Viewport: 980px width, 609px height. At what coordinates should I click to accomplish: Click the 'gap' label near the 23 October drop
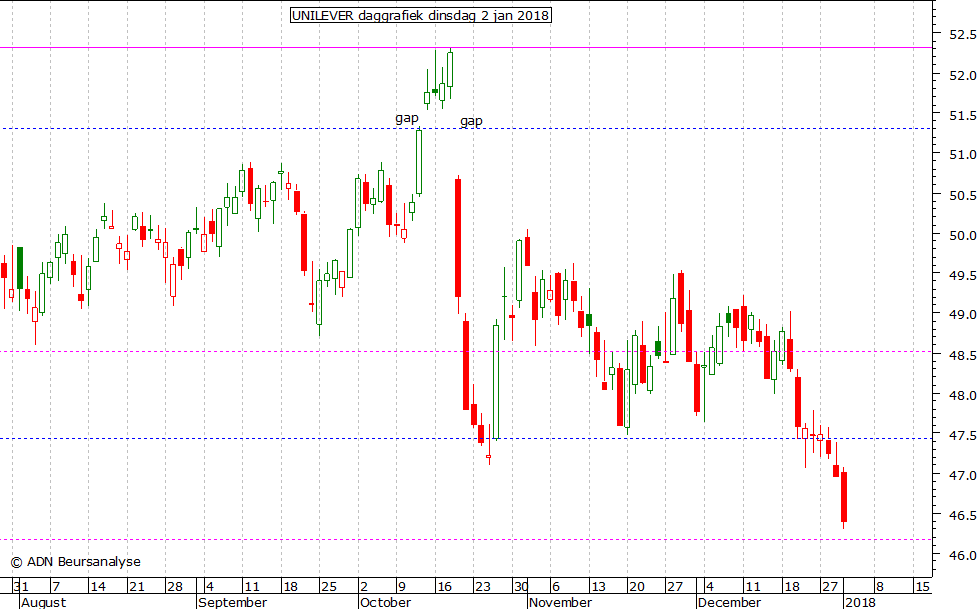[x=471, y=121]
